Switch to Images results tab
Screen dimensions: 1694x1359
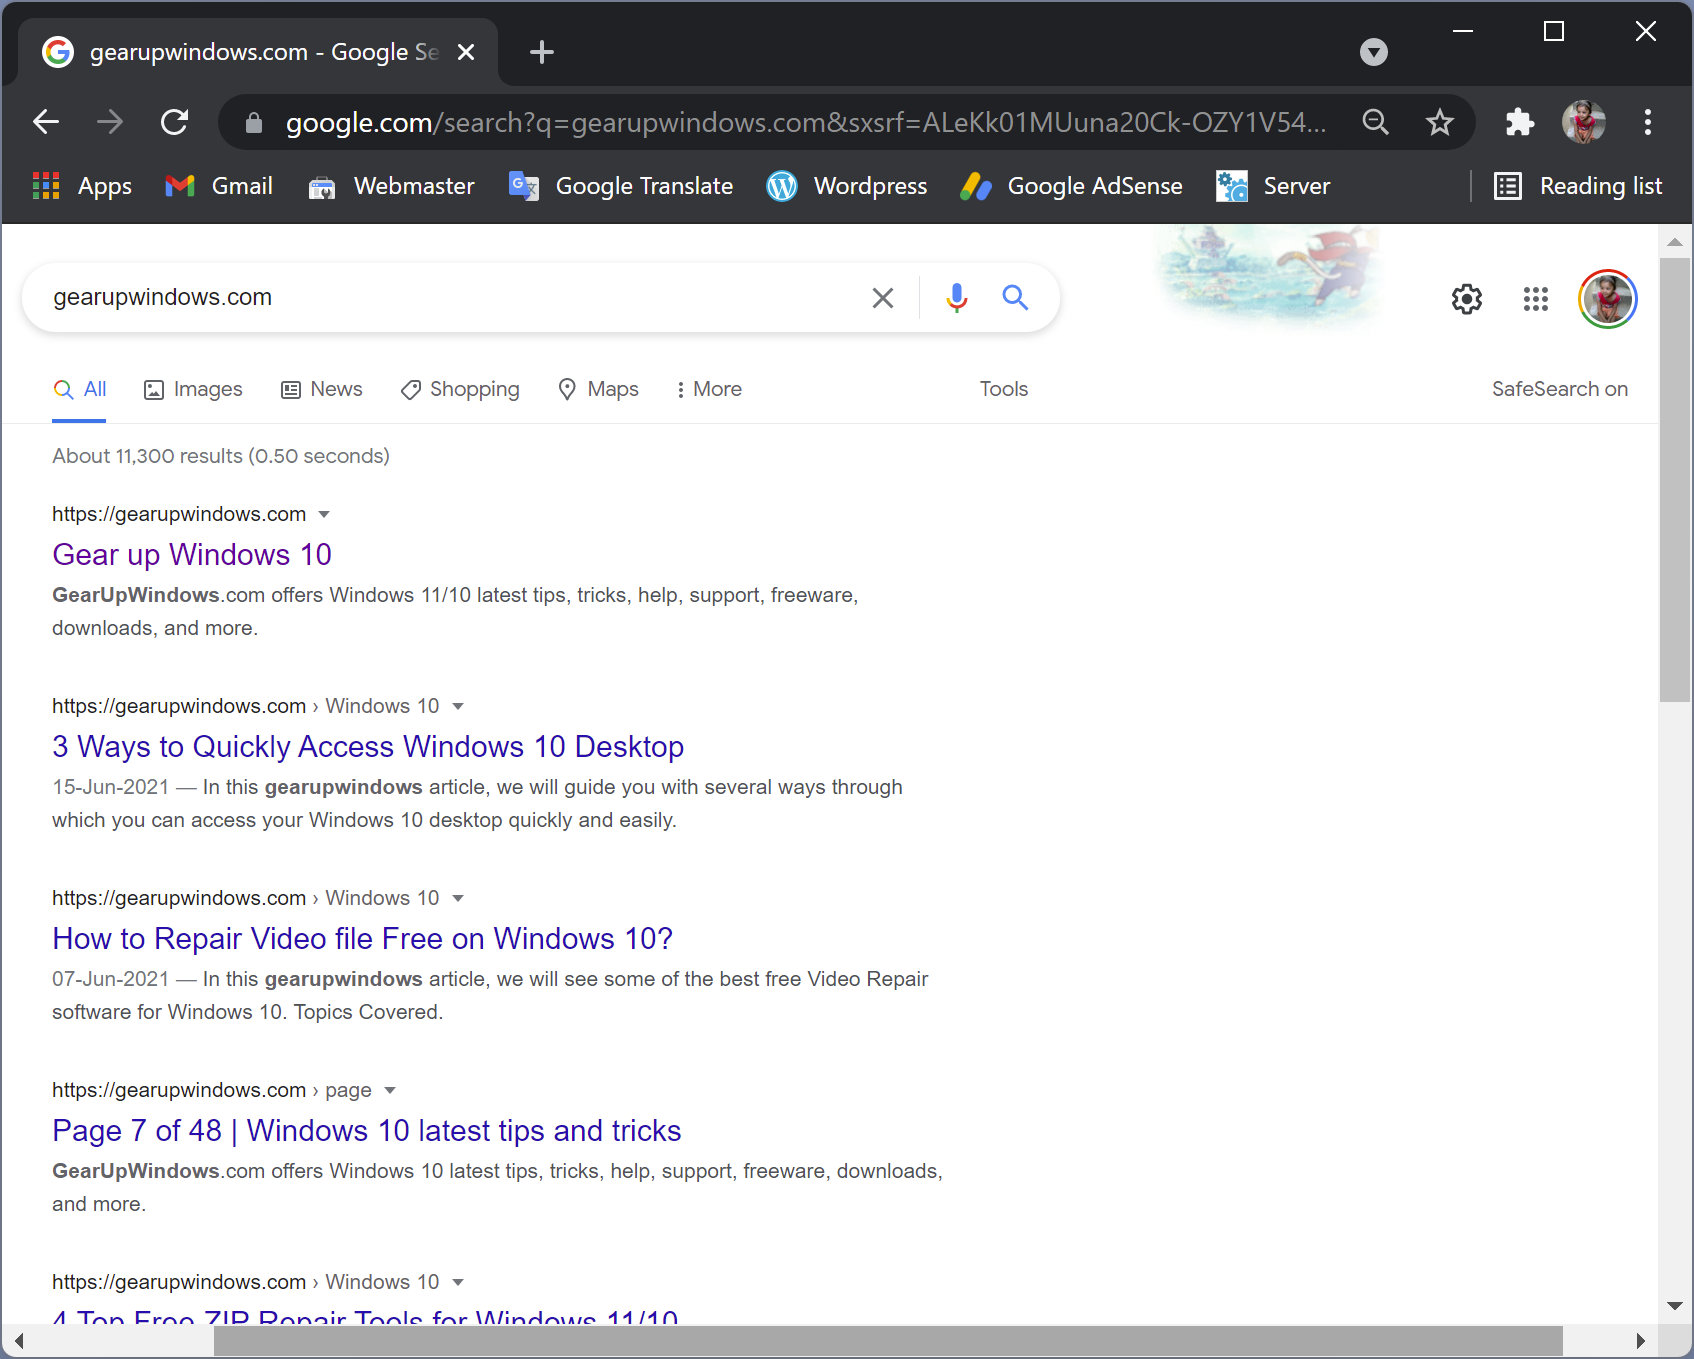(x=193, y=389)
